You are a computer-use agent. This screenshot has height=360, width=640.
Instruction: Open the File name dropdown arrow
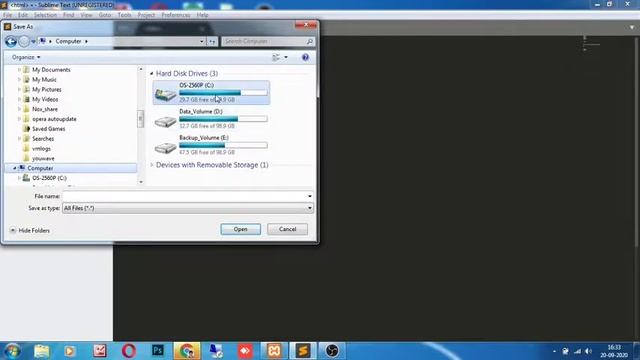tap(310, 196)
